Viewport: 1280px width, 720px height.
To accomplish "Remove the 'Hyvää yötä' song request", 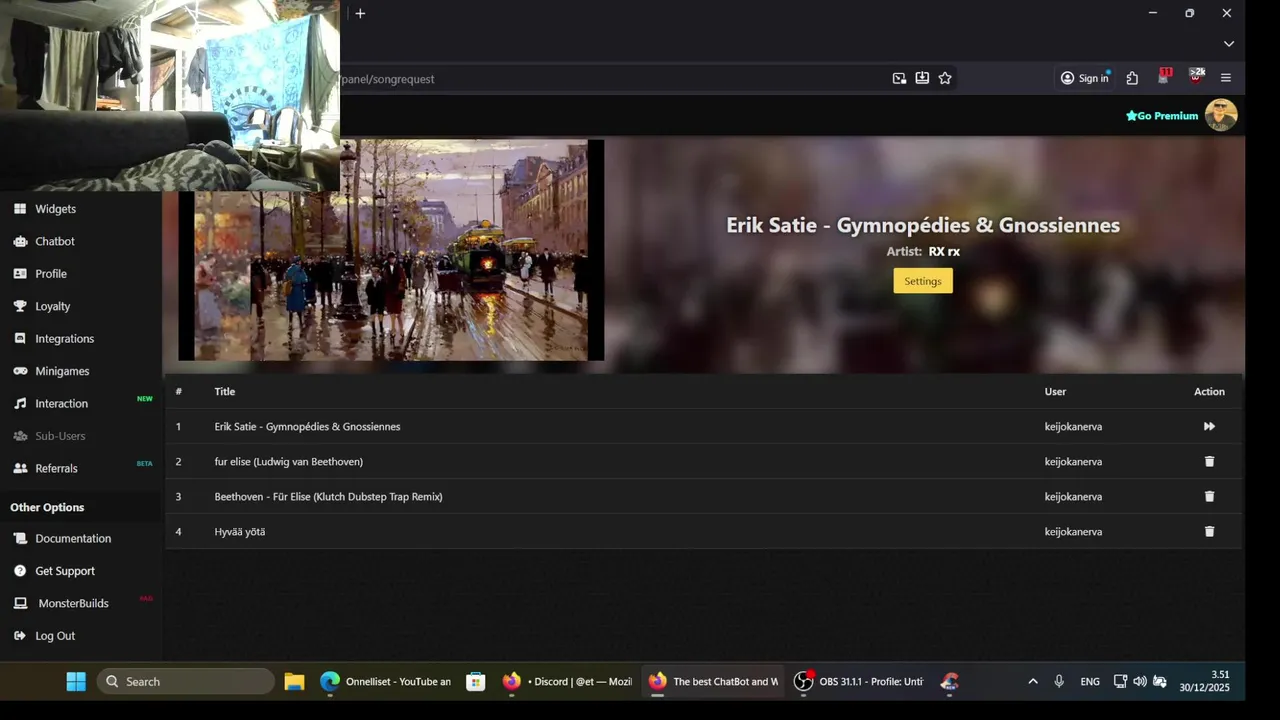I will click(x=1209, y=531).
